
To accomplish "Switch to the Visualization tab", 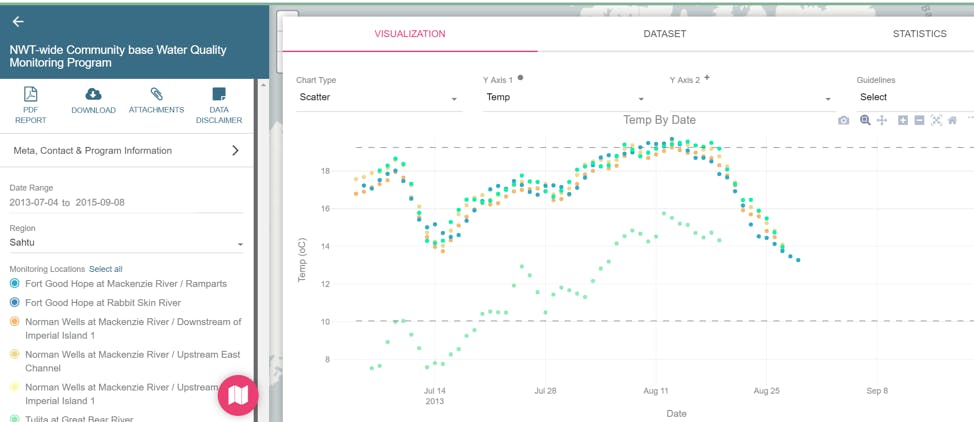I will (410, 34).
